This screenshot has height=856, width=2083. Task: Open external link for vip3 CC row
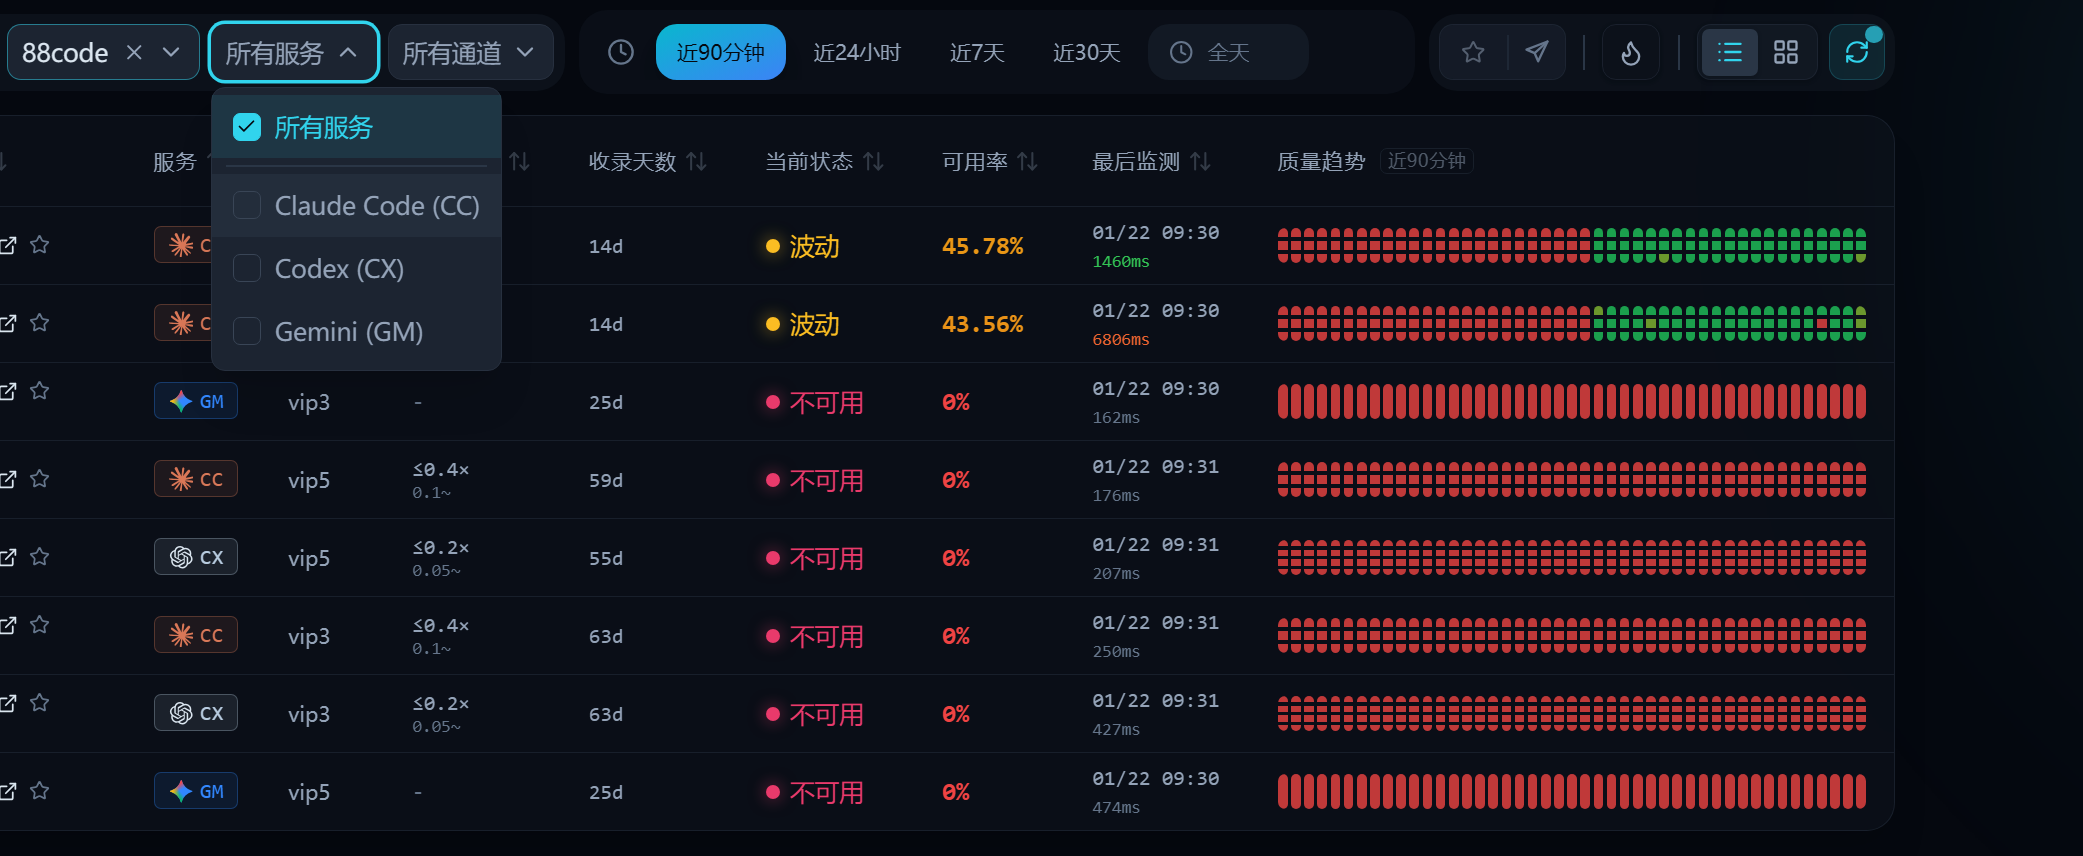7,625
